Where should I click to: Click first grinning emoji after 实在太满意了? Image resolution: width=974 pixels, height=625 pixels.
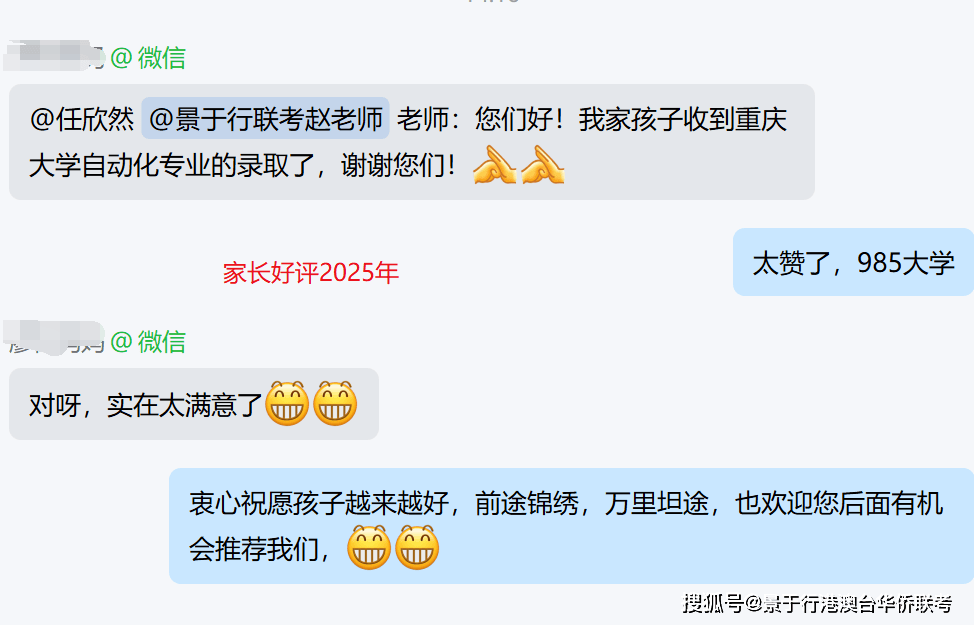[x=287, y=403]
